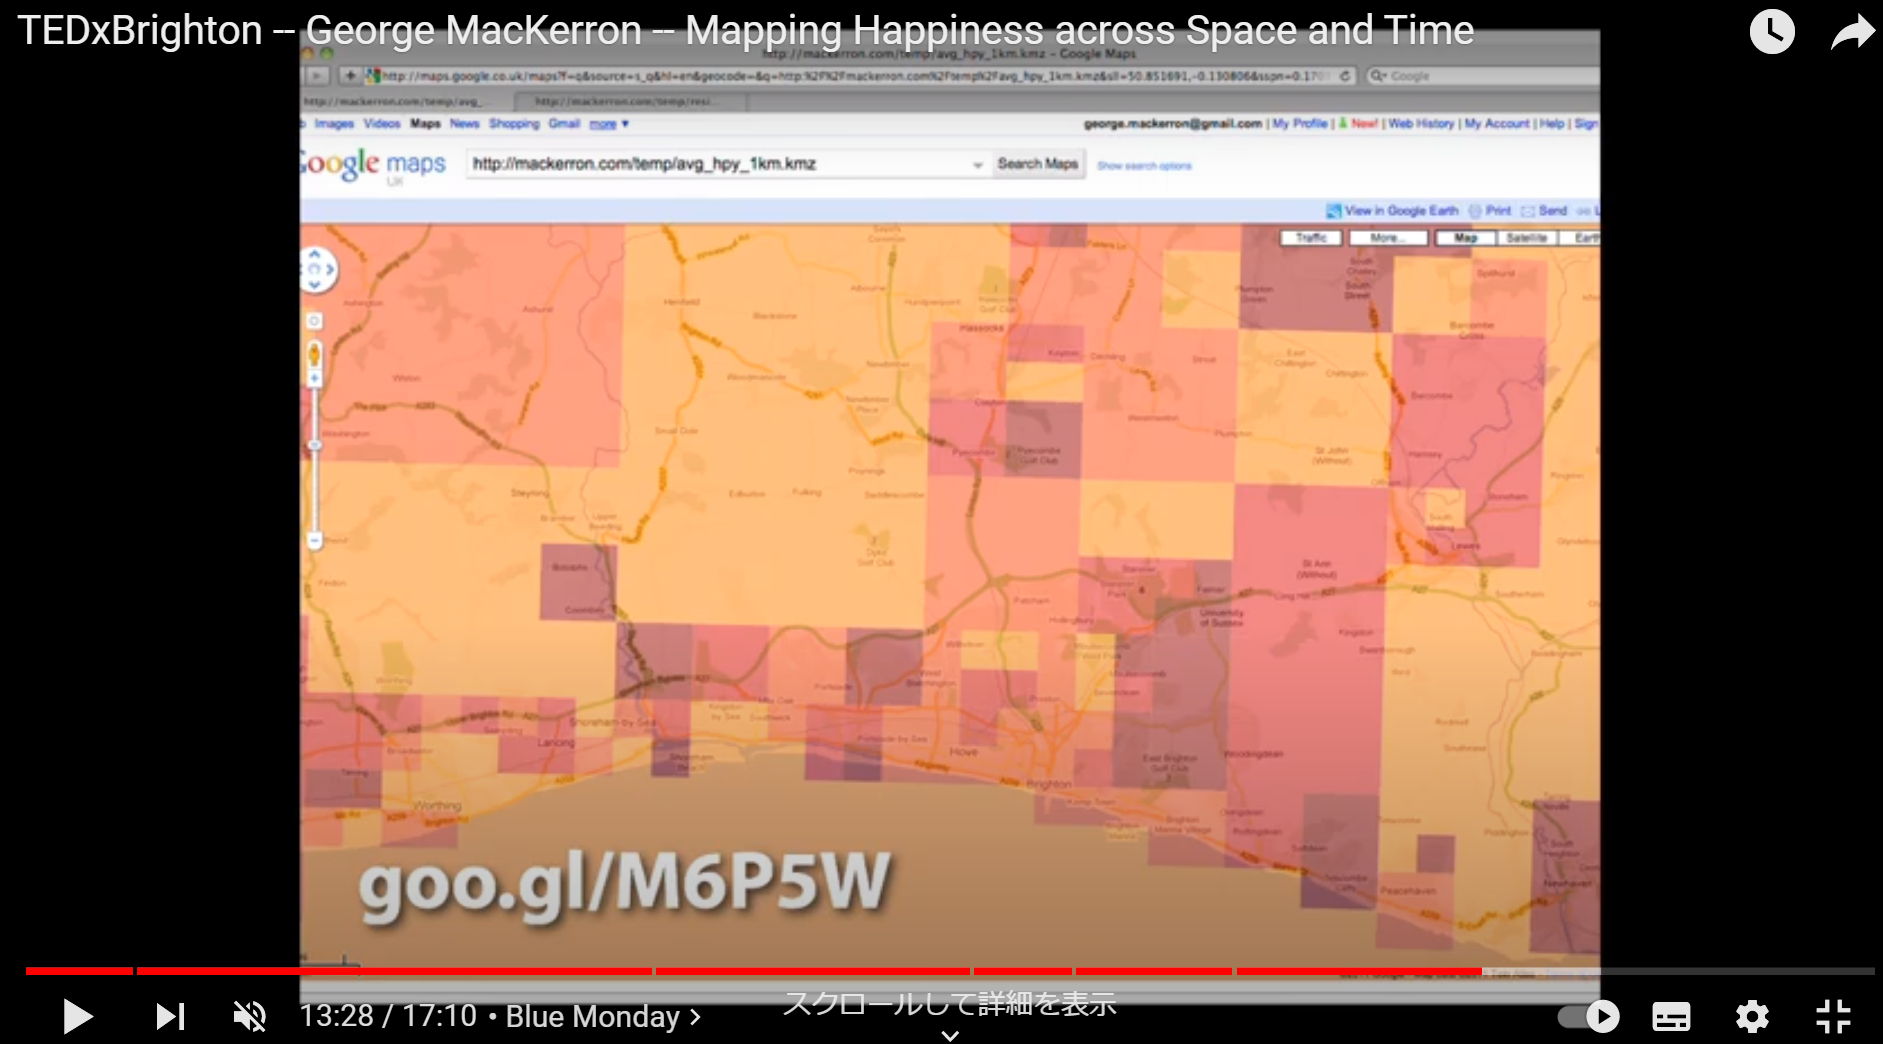This screenshot has width=1883, height=1044.
Task: Exit full screen mode
Action: pos(1833,1016)
